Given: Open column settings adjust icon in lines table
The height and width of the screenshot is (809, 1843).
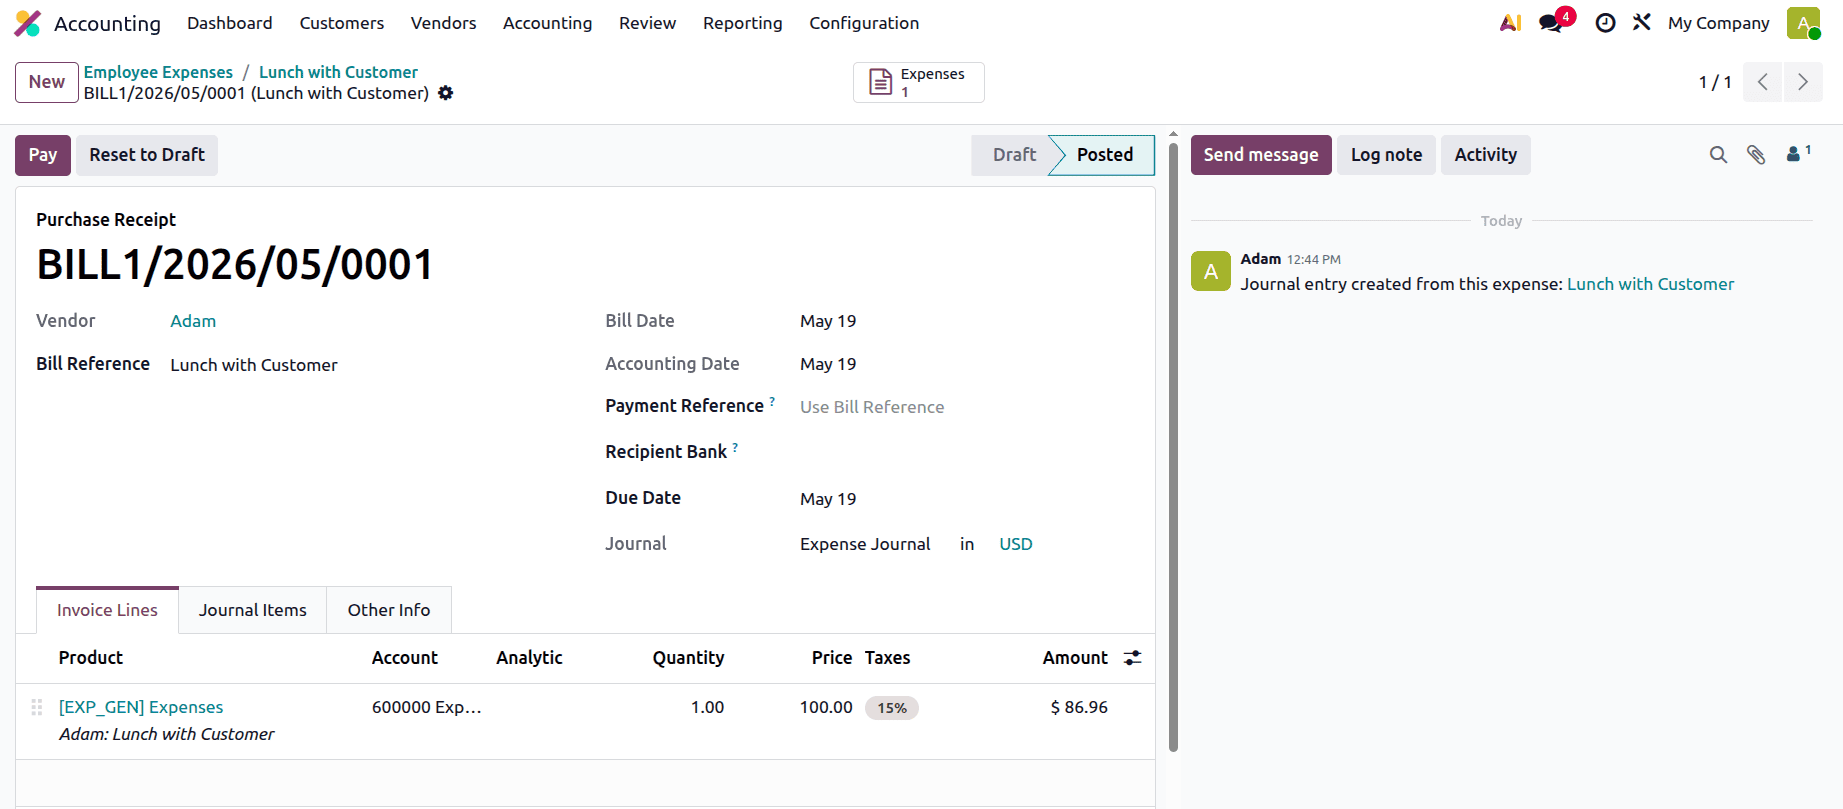Looking at the screenshot, I should [1132, 658].
